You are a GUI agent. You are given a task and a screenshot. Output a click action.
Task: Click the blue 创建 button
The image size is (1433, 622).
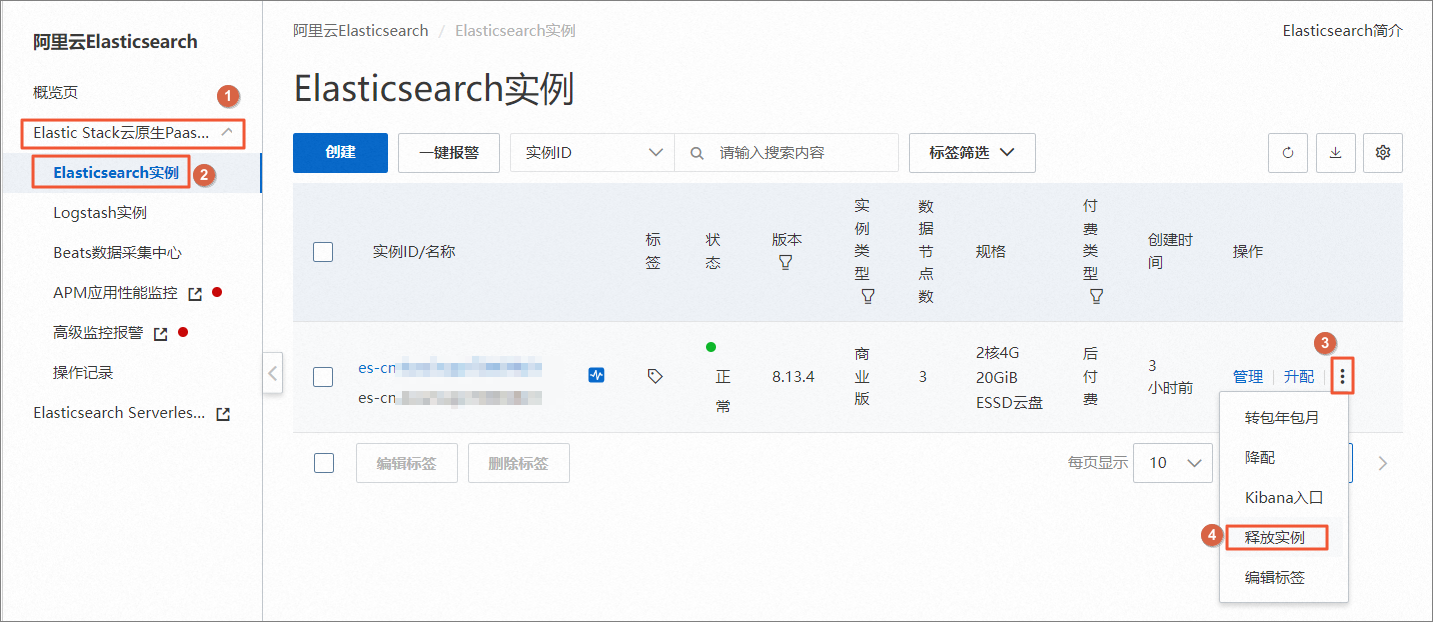[x=340, y=153]
